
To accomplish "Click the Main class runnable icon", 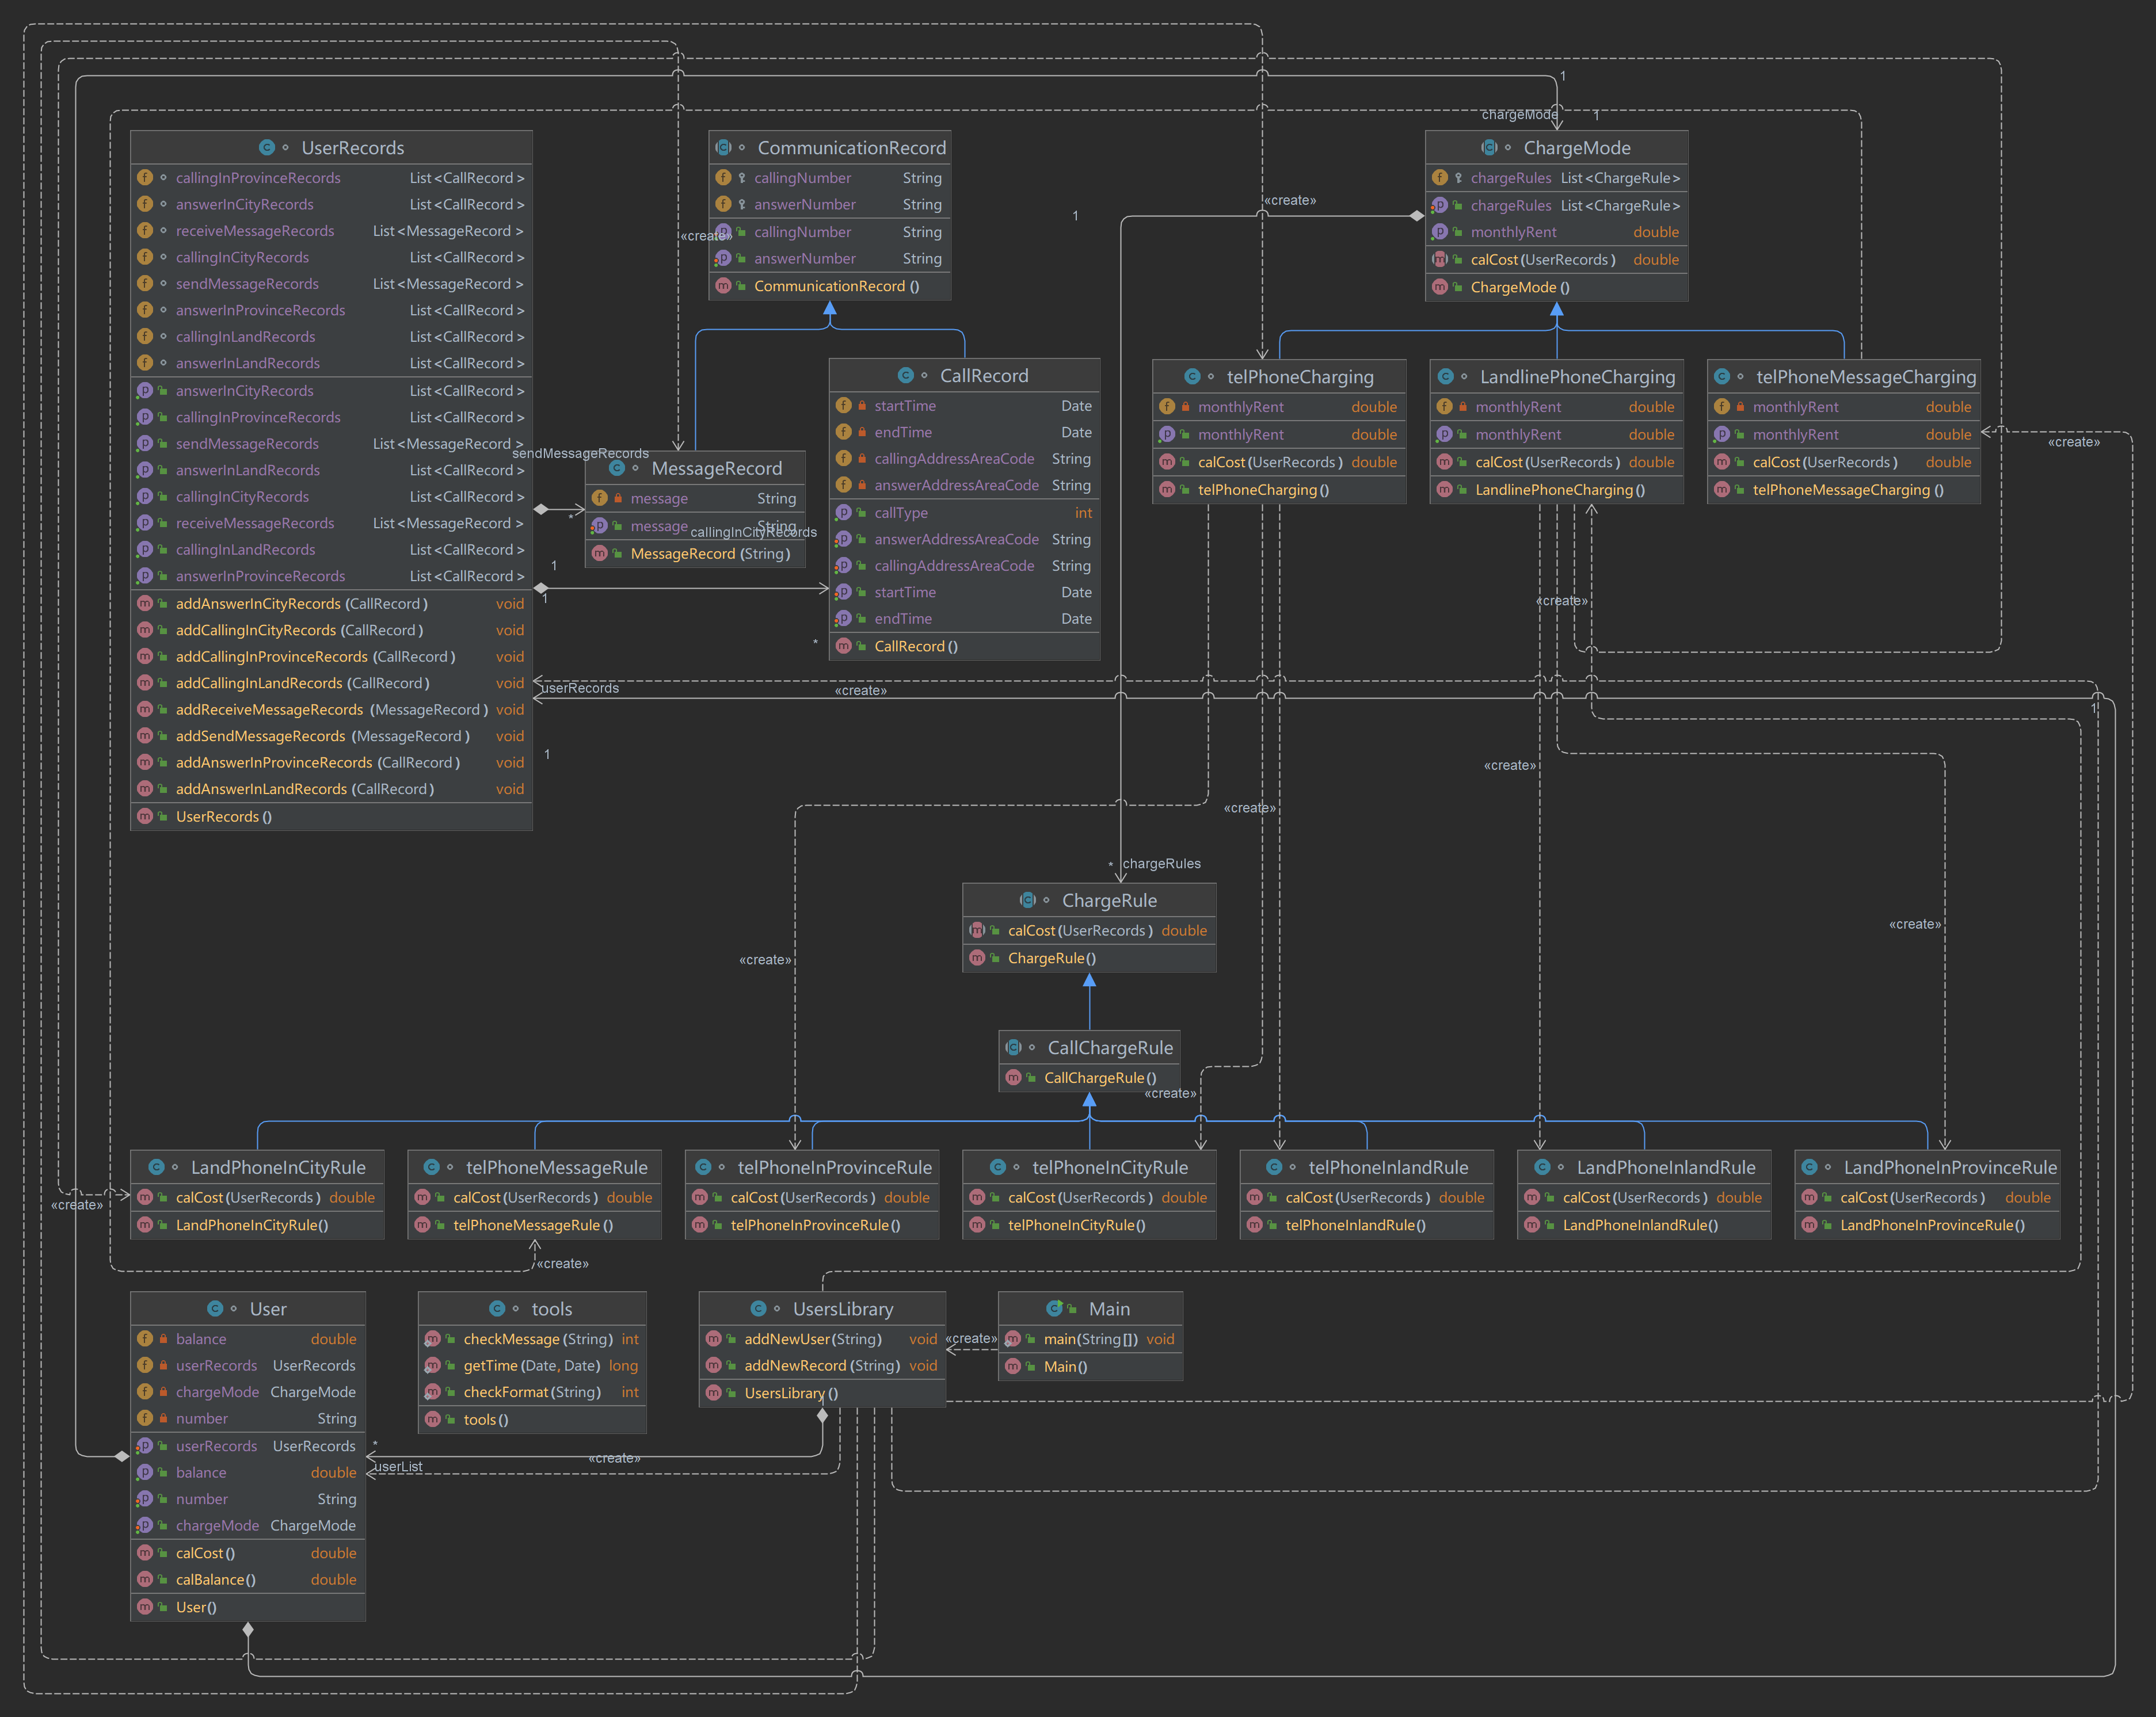I will point(1054,1308).
